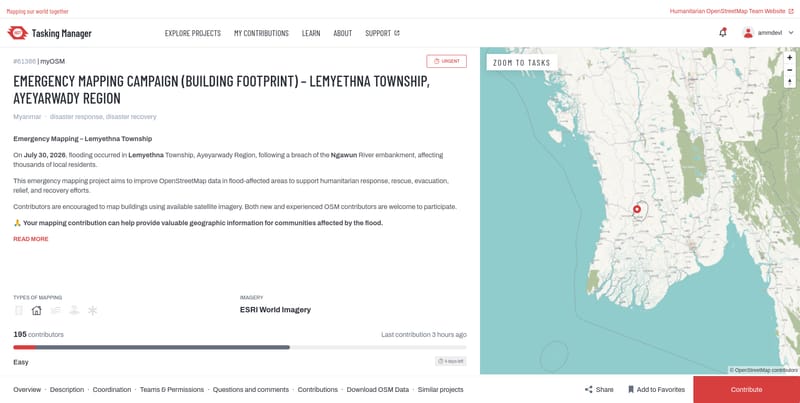The image size is (800, 403).
Task: Expand description with Read More
Action: click(x=31, y=239)
